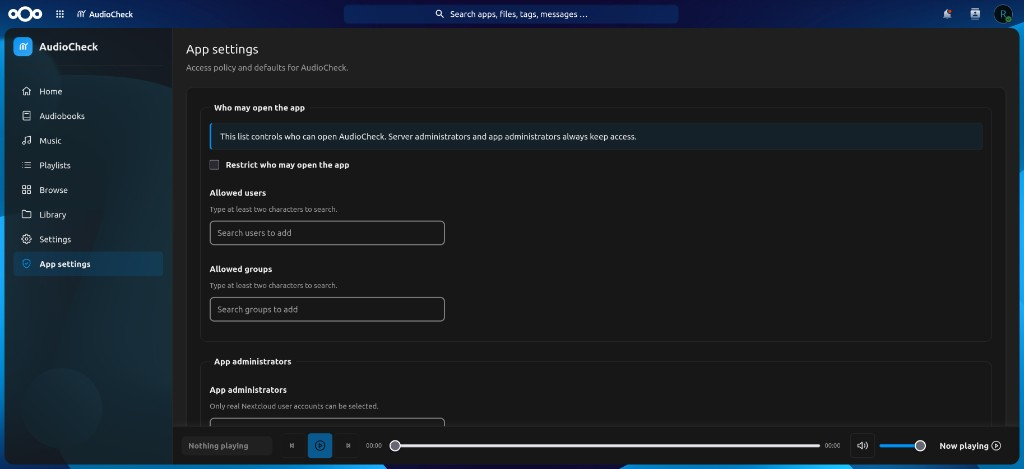This screenshot has height=469, width=1024.
Task: Skip to next track
Action: 348,445
